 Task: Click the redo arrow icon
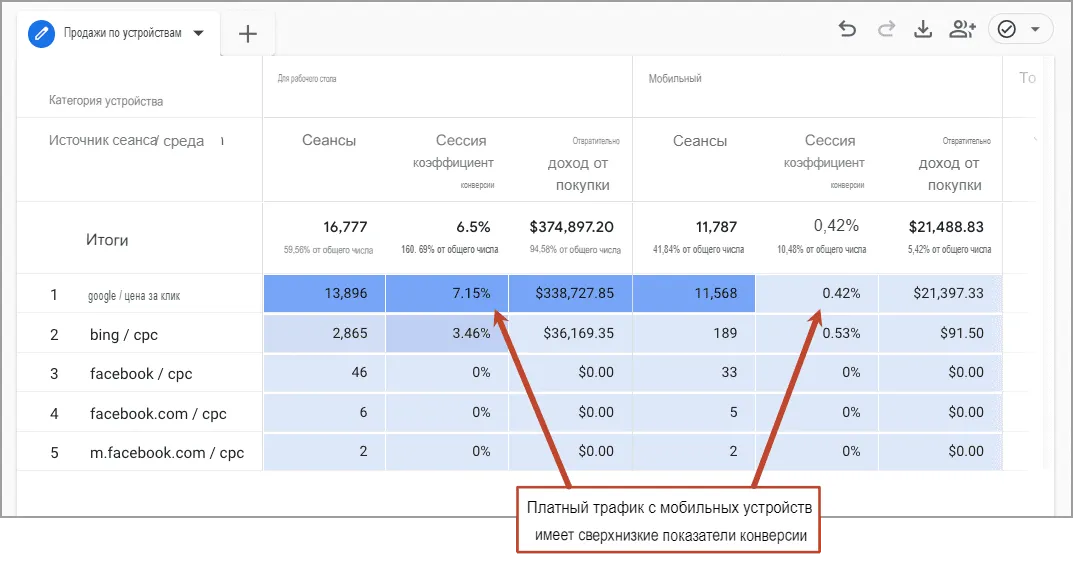pos(886,29)
